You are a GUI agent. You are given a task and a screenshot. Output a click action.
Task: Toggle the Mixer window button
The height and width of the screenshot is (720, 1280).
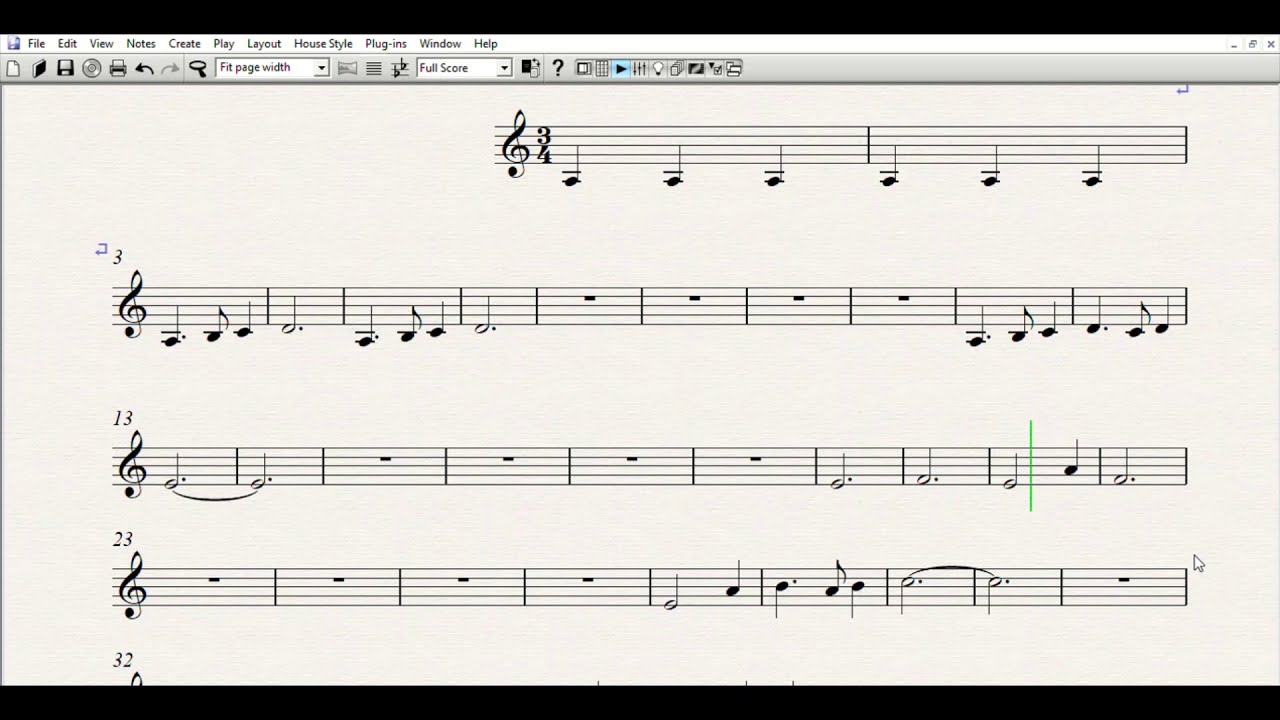pyautogui.click(x=640, y=68)
